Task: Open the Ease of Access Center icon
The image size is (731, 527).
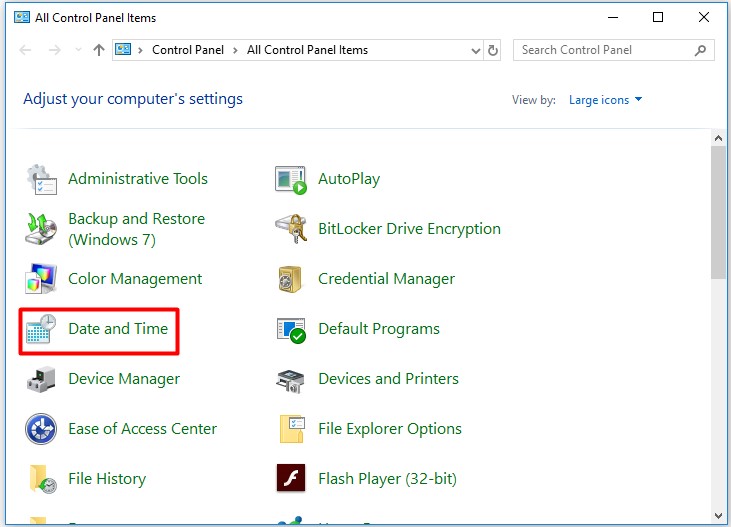Action: tap(41, 429)
